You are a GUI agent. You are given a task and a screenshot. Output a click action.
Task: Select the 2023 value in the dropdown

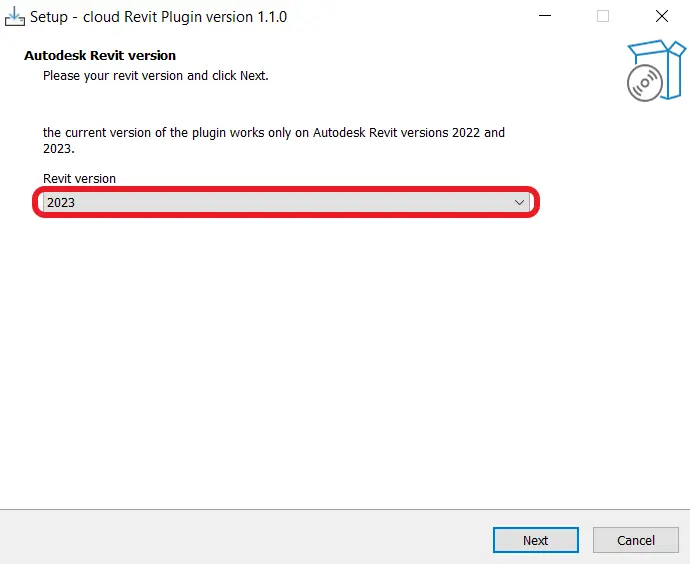point(61,202)
